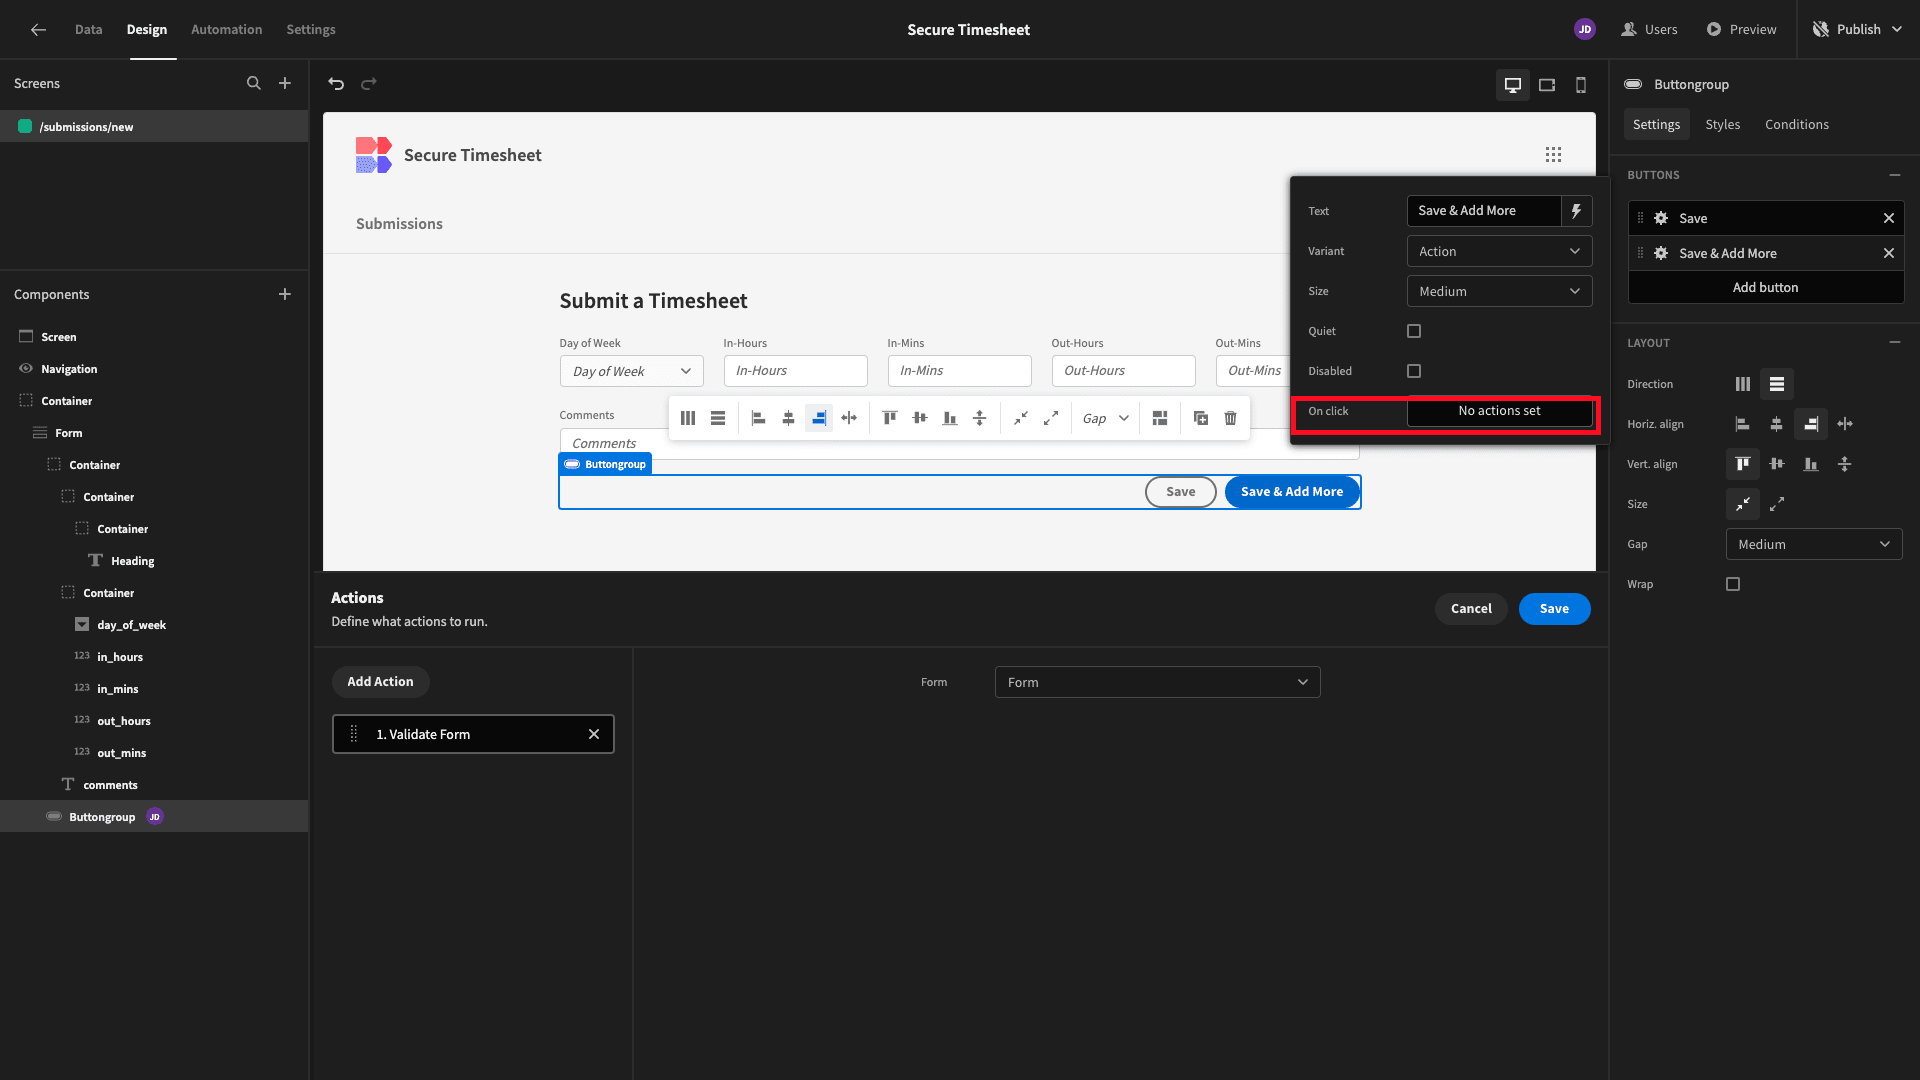
Task: Open the Styles tab
Action: (1722, 125)
